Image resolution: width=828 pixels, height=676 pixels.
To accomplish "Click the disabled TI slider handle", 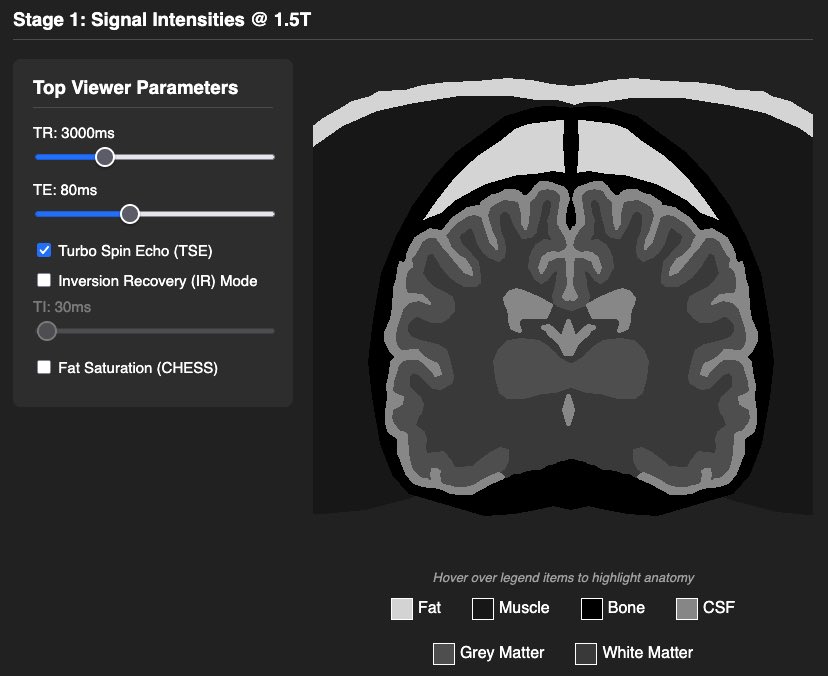I will (47, 331).
